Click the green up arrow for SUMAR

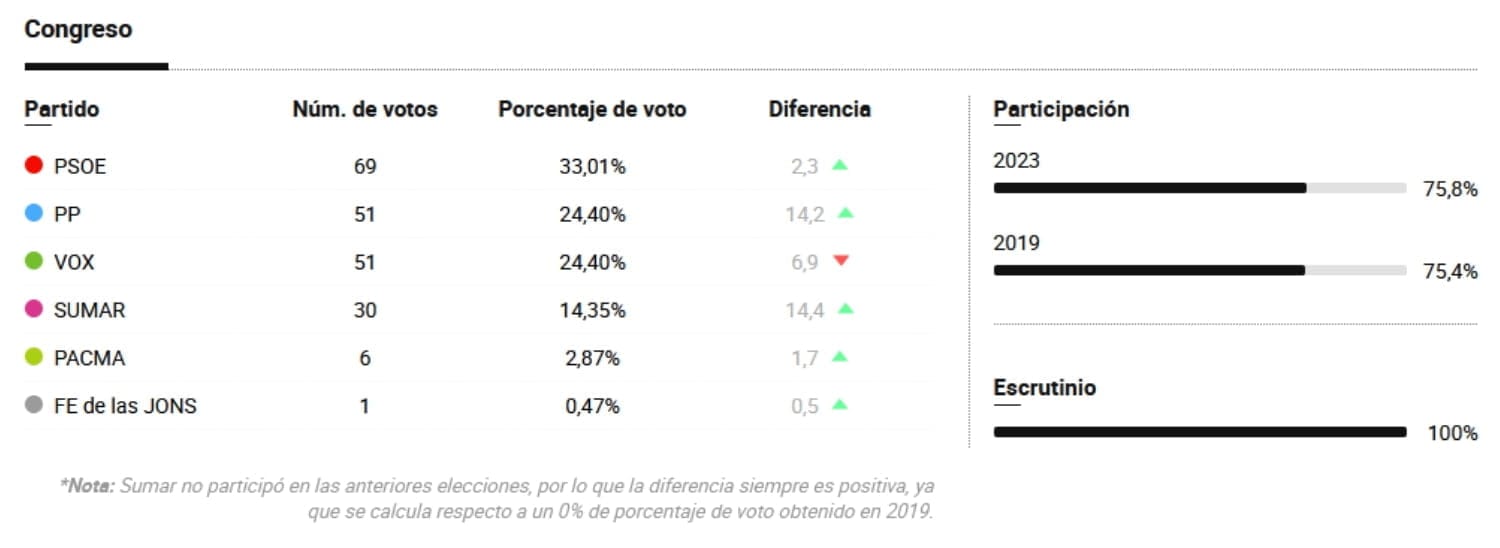point(845,309)
